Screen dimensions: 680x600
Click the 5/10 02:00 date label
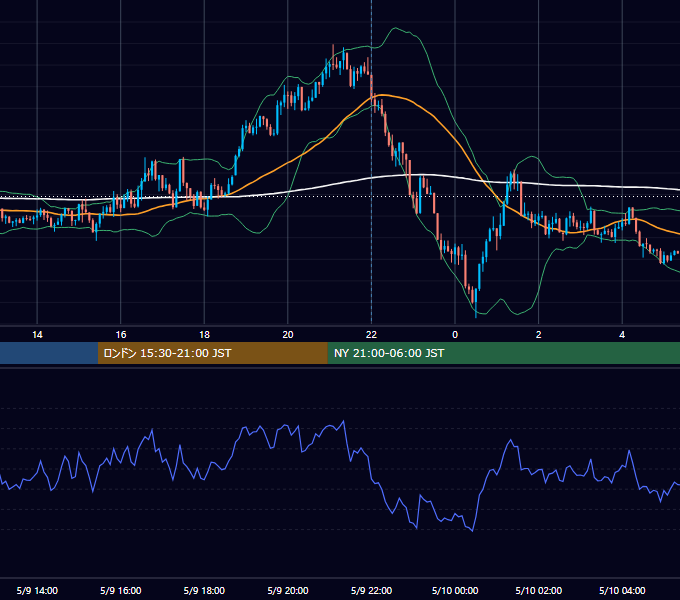pyautogui.click(x=539, y=590)
